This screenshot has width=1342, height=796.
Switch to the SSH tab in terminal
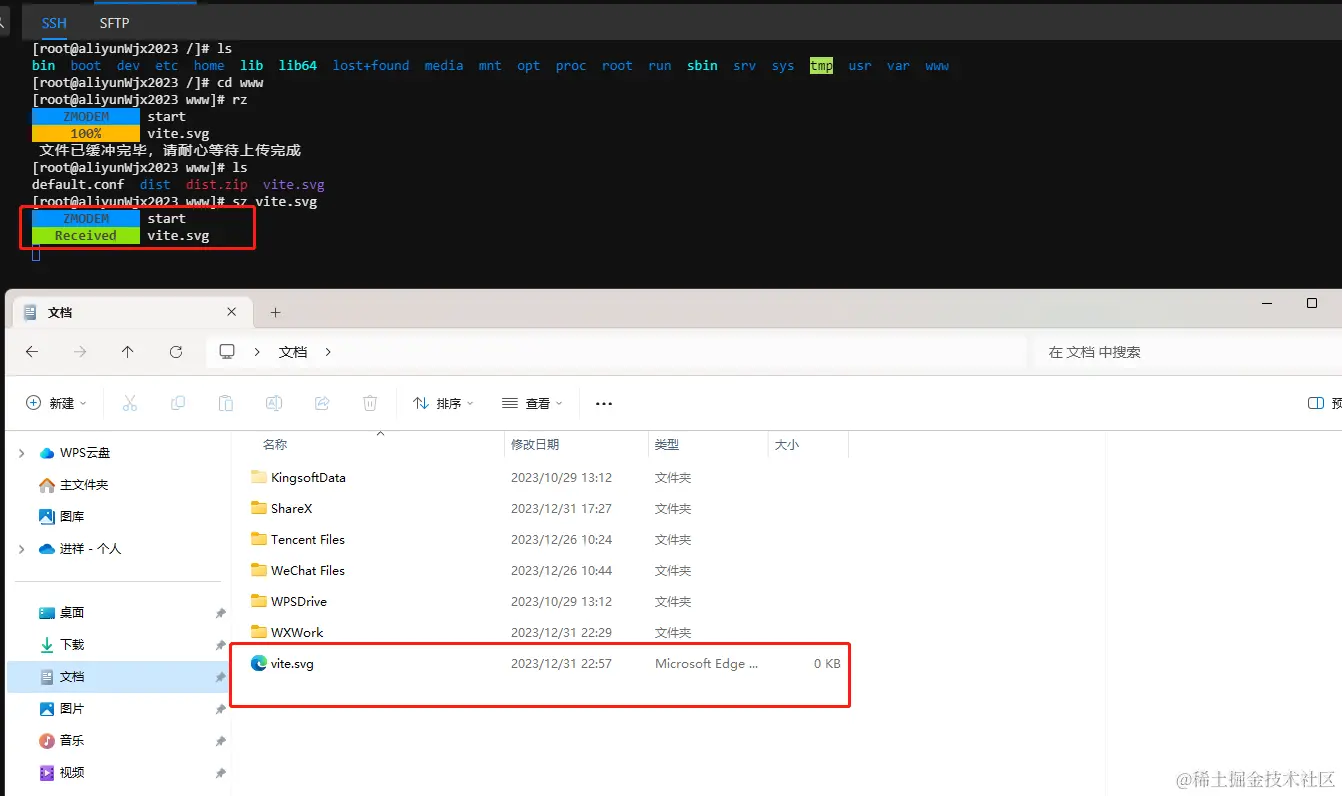click(x=54, y=22)
